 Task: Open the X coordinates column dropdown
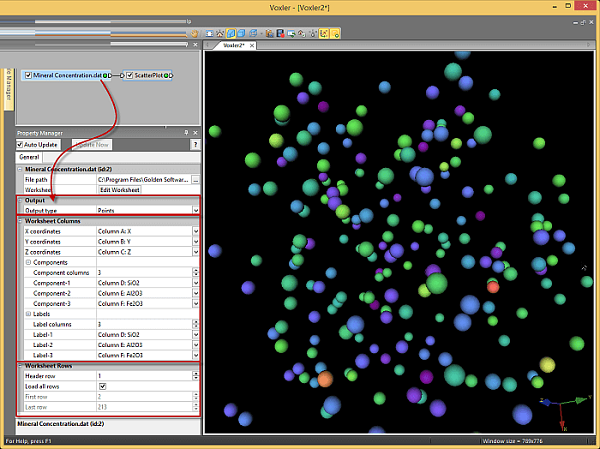coord(196,231)
